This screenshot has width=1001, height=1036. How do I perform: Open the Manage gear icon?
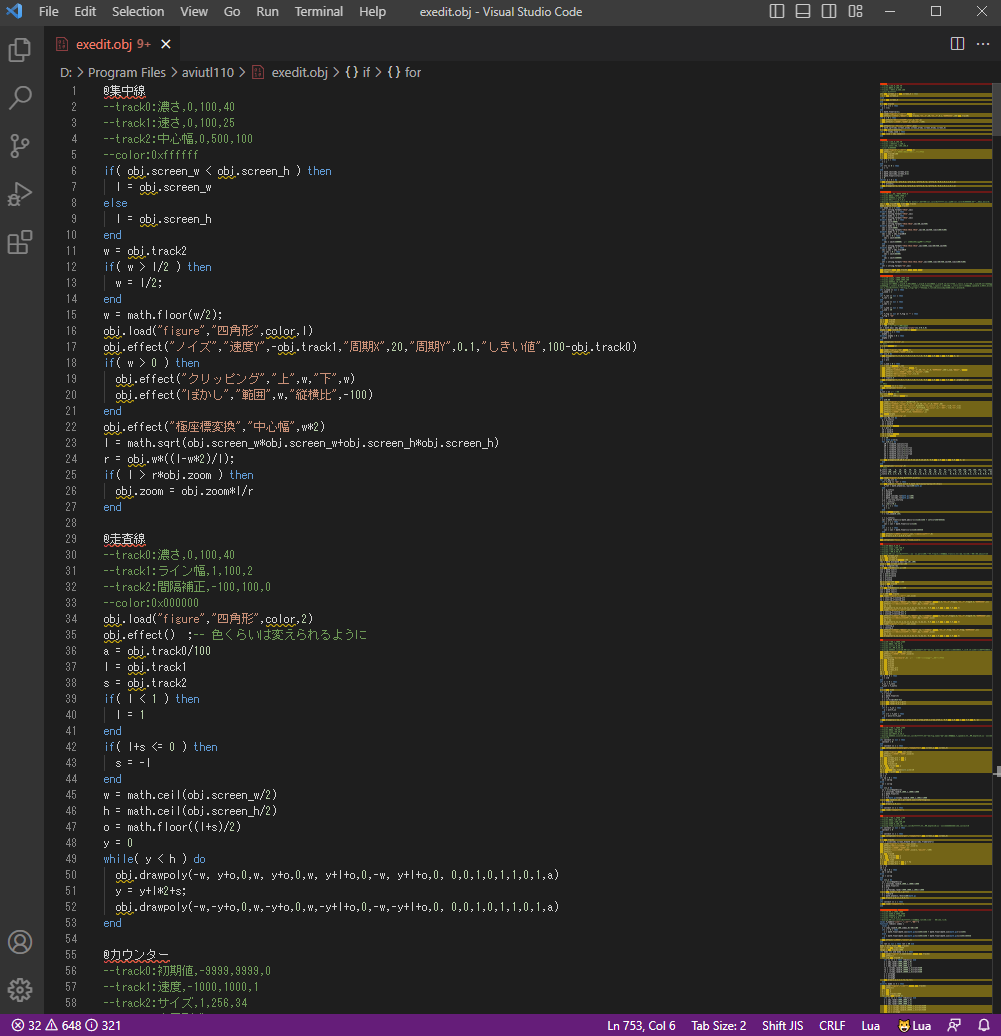(x=20, y=990)
